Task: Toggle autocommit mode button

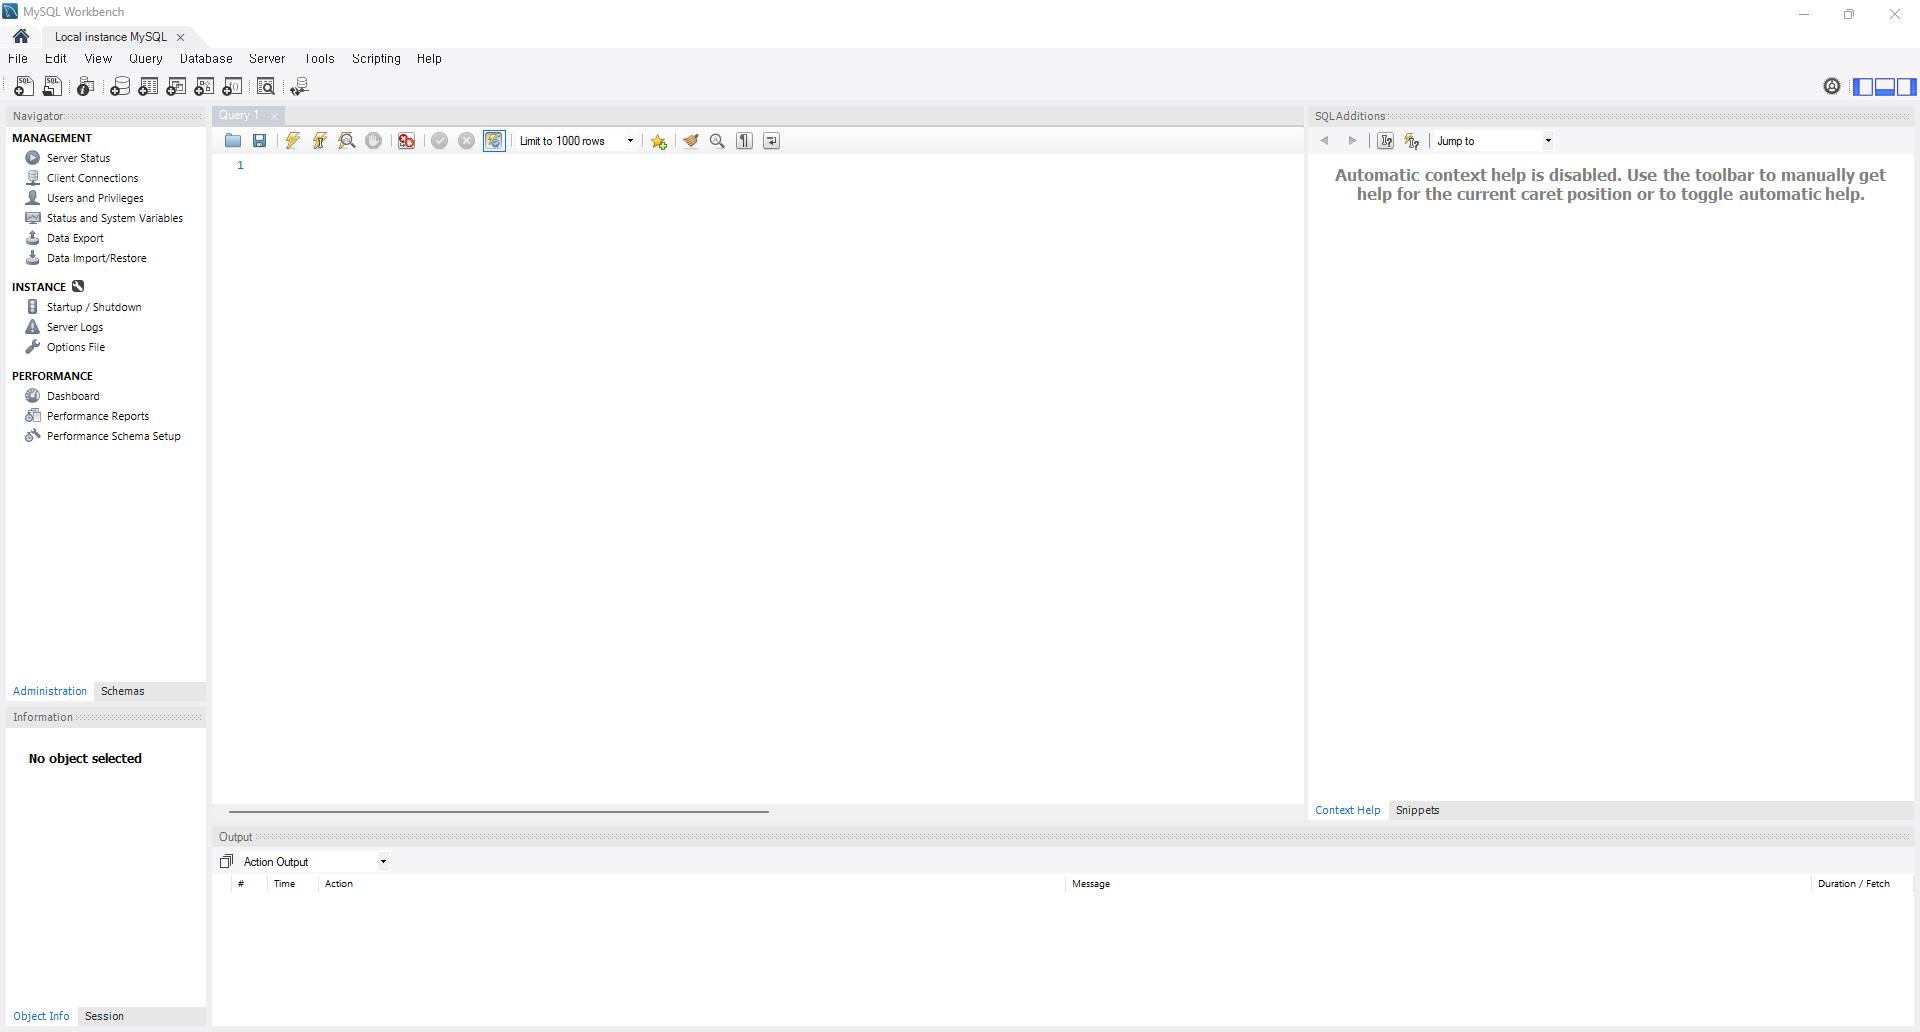Action: coord(495,141)
